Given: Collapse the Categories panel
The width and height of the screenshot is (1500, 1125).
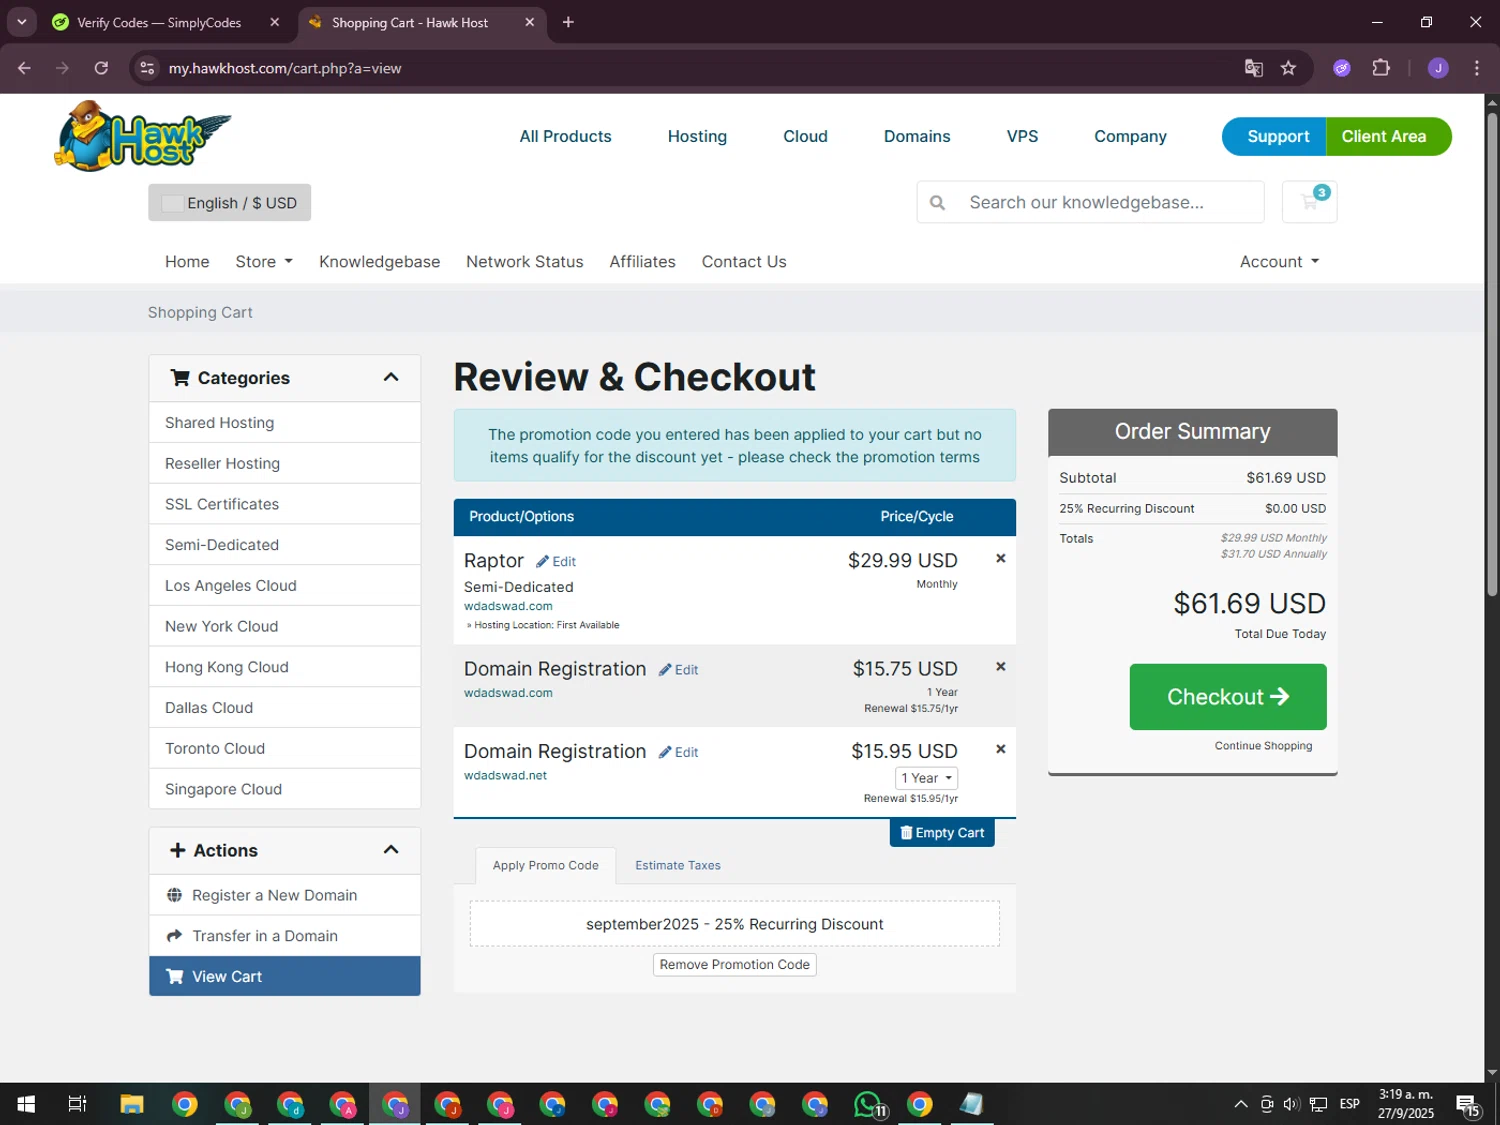Looking at the screenshot, I should (391, 377).
